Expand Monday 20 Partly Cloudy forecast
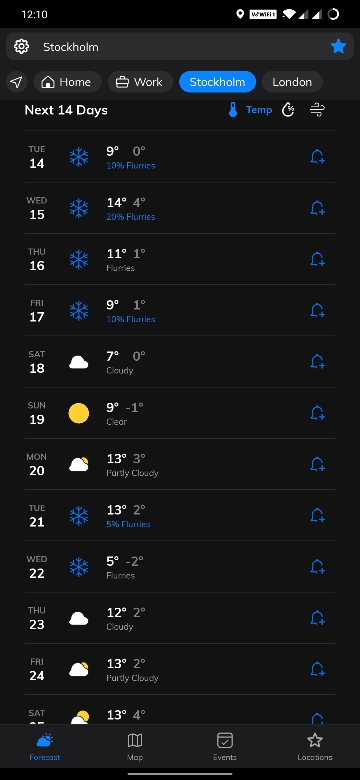 pos(180,464)
